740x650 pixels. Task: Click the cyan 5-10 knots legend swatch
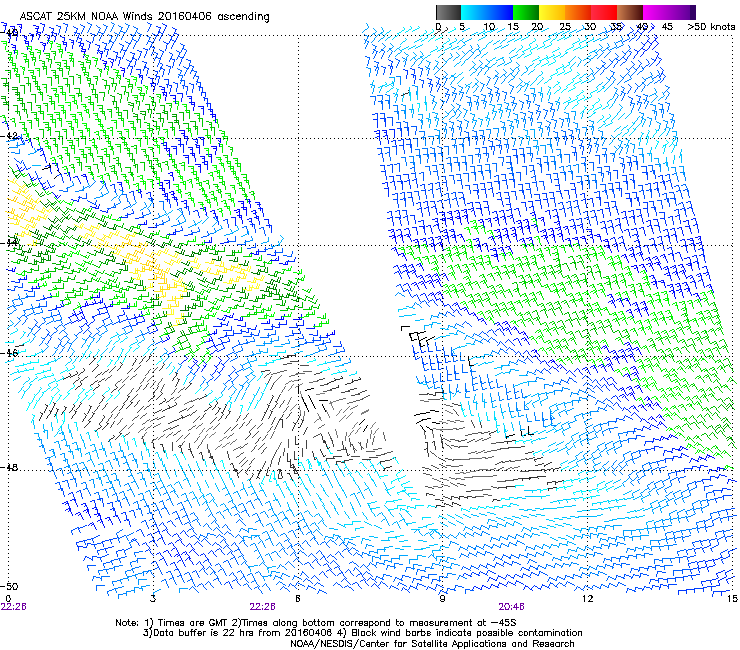(x=474, y=12)
